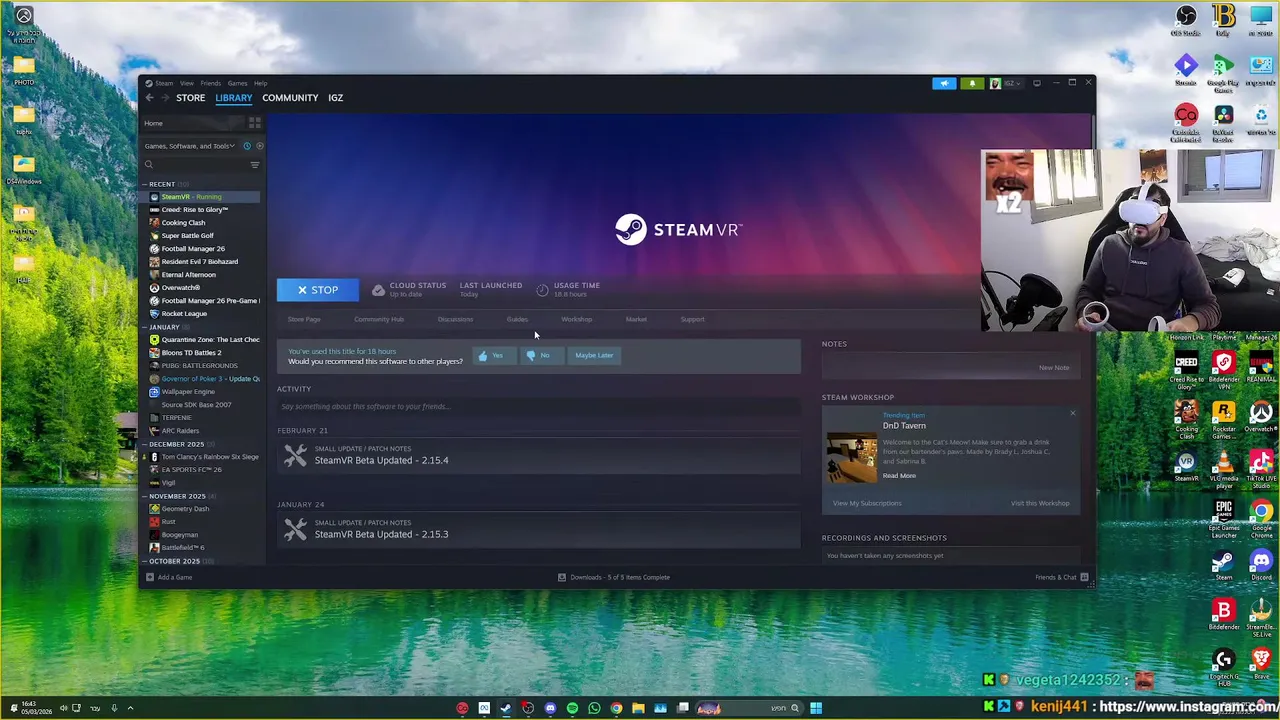The width and height of the screenshot is (1280, 720).
Task: Open the Steam menu
Action: [x=163, y=83]
